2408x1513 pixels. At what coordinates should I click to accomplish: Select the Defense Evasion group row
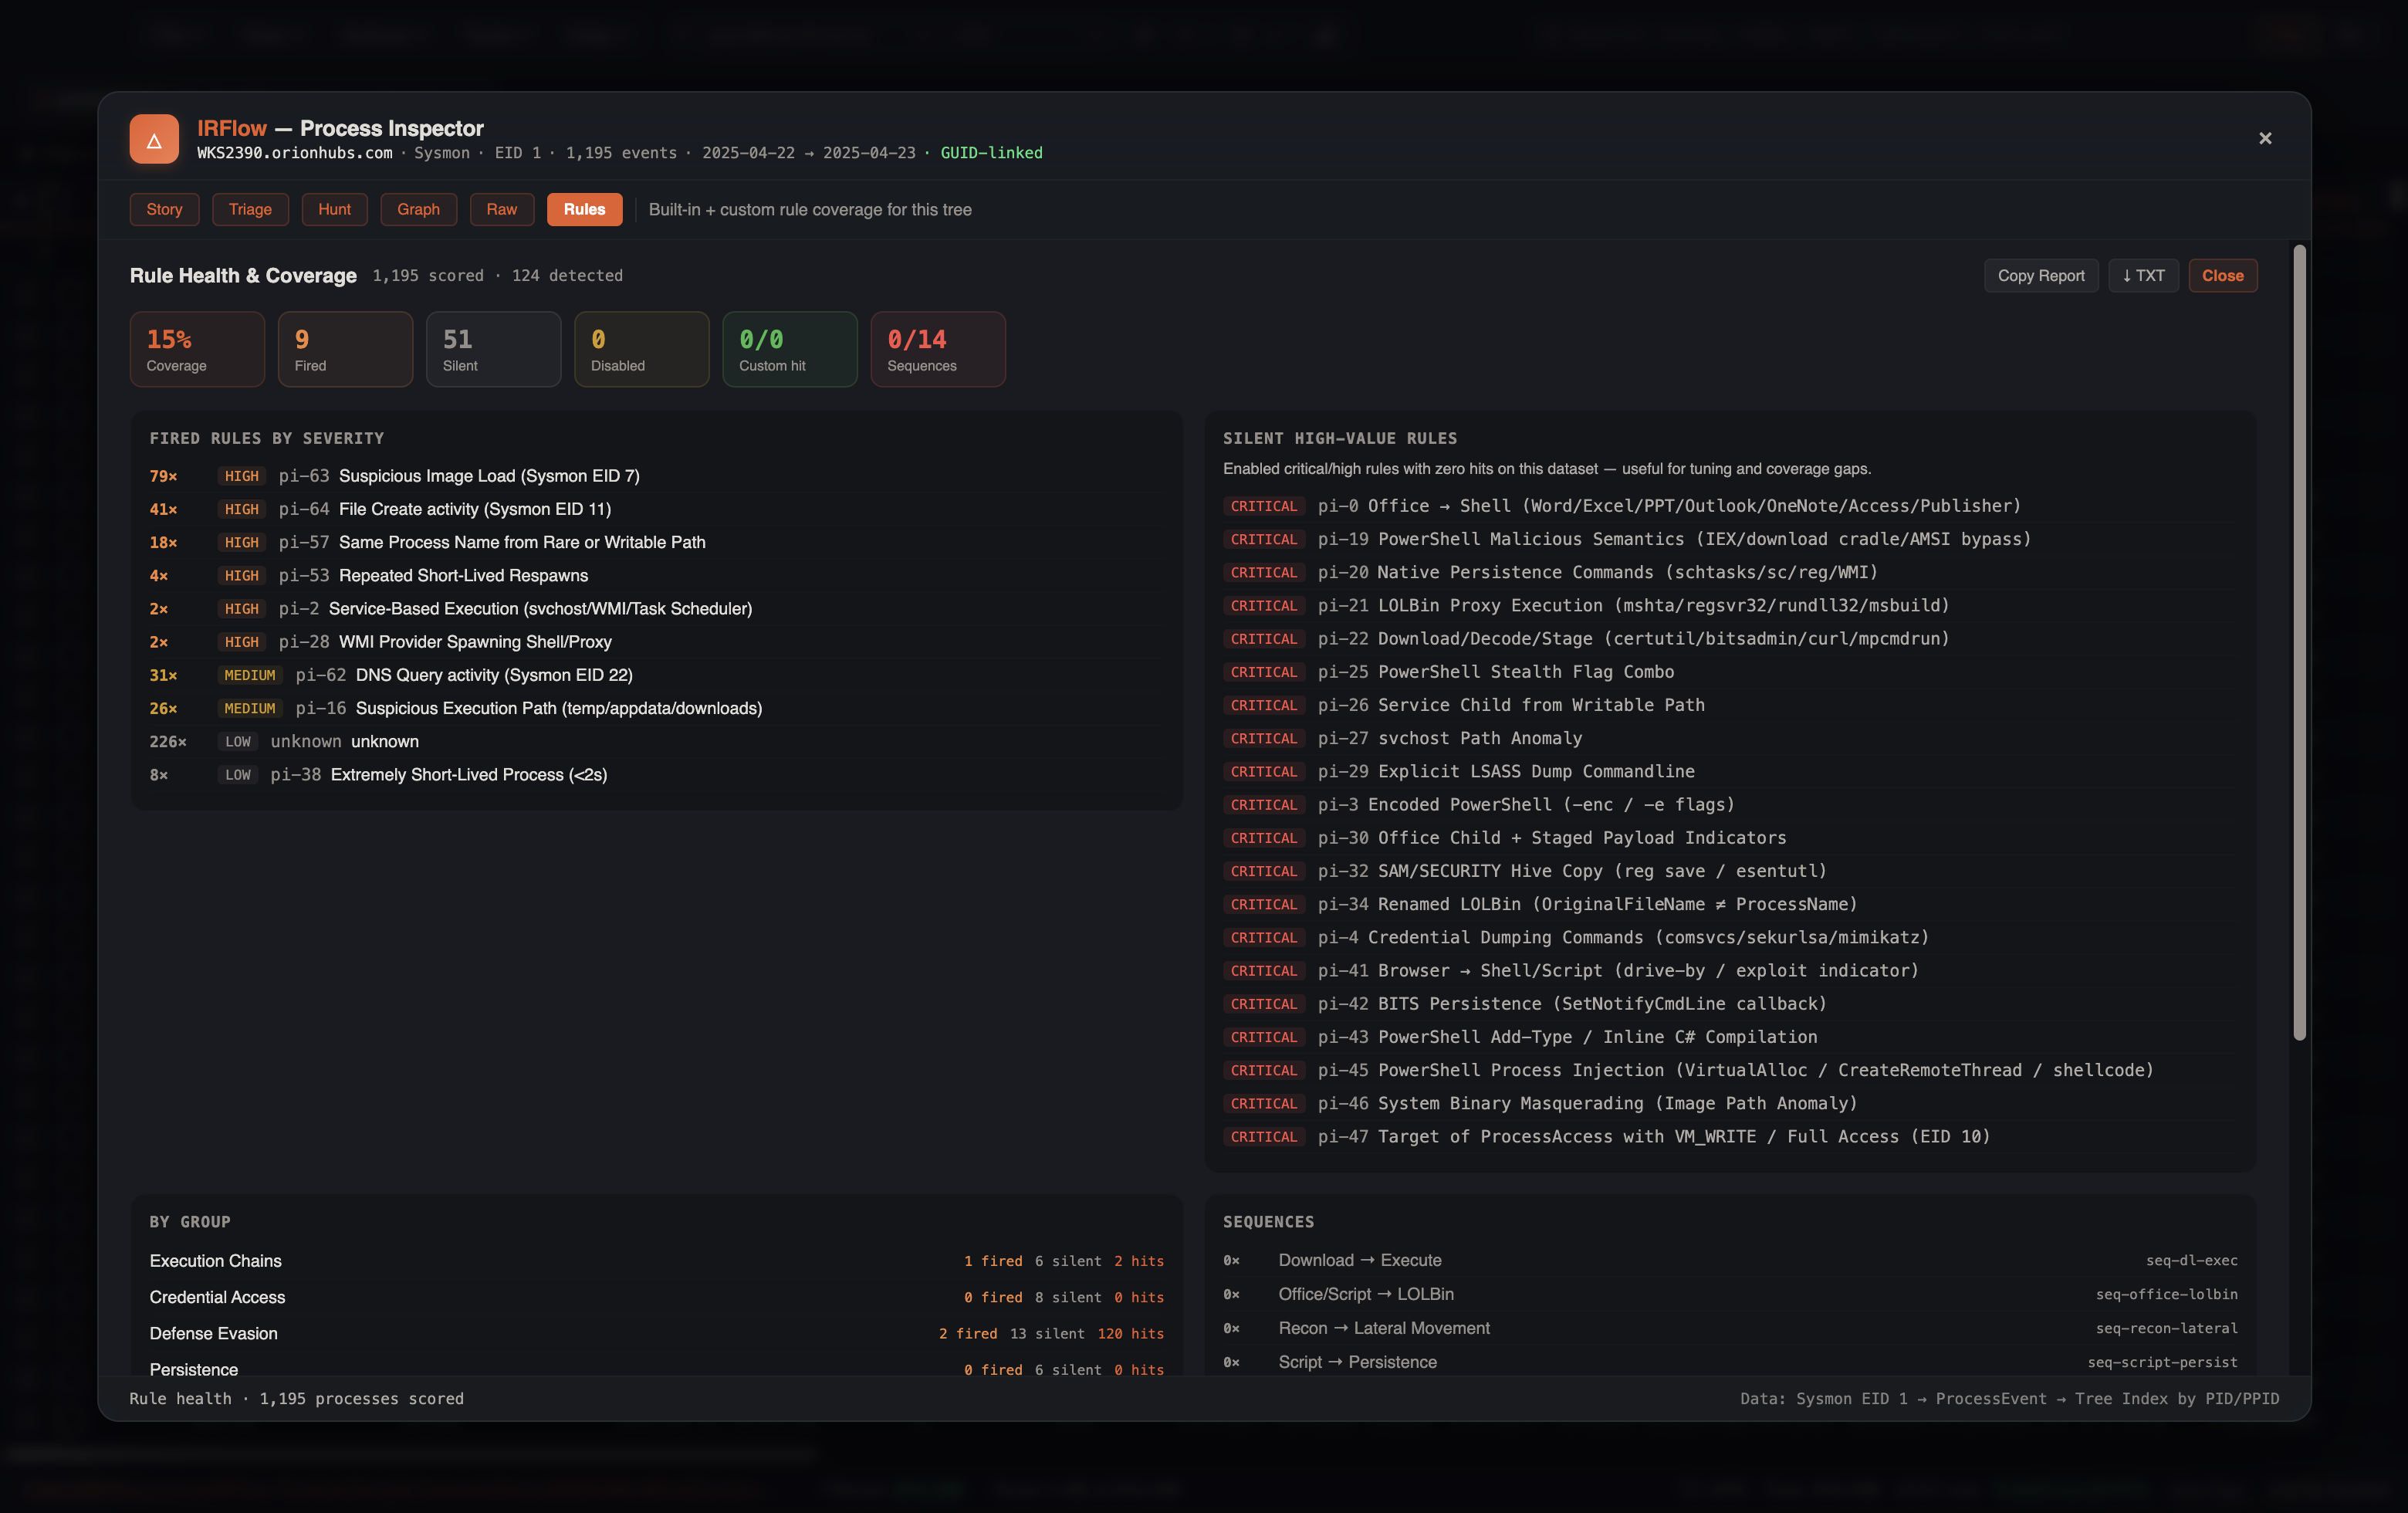[x=656, y=1333]
